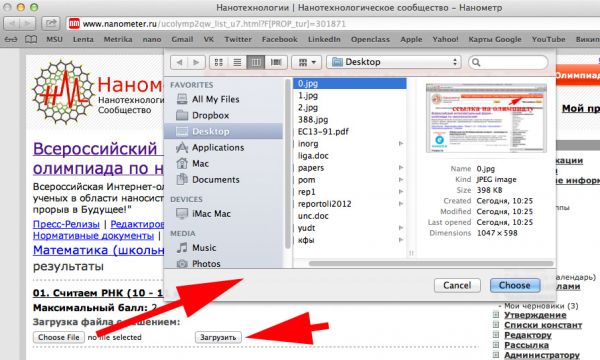
Task: Expand the Списки констант tree item
Action: [x=496, y=325]
